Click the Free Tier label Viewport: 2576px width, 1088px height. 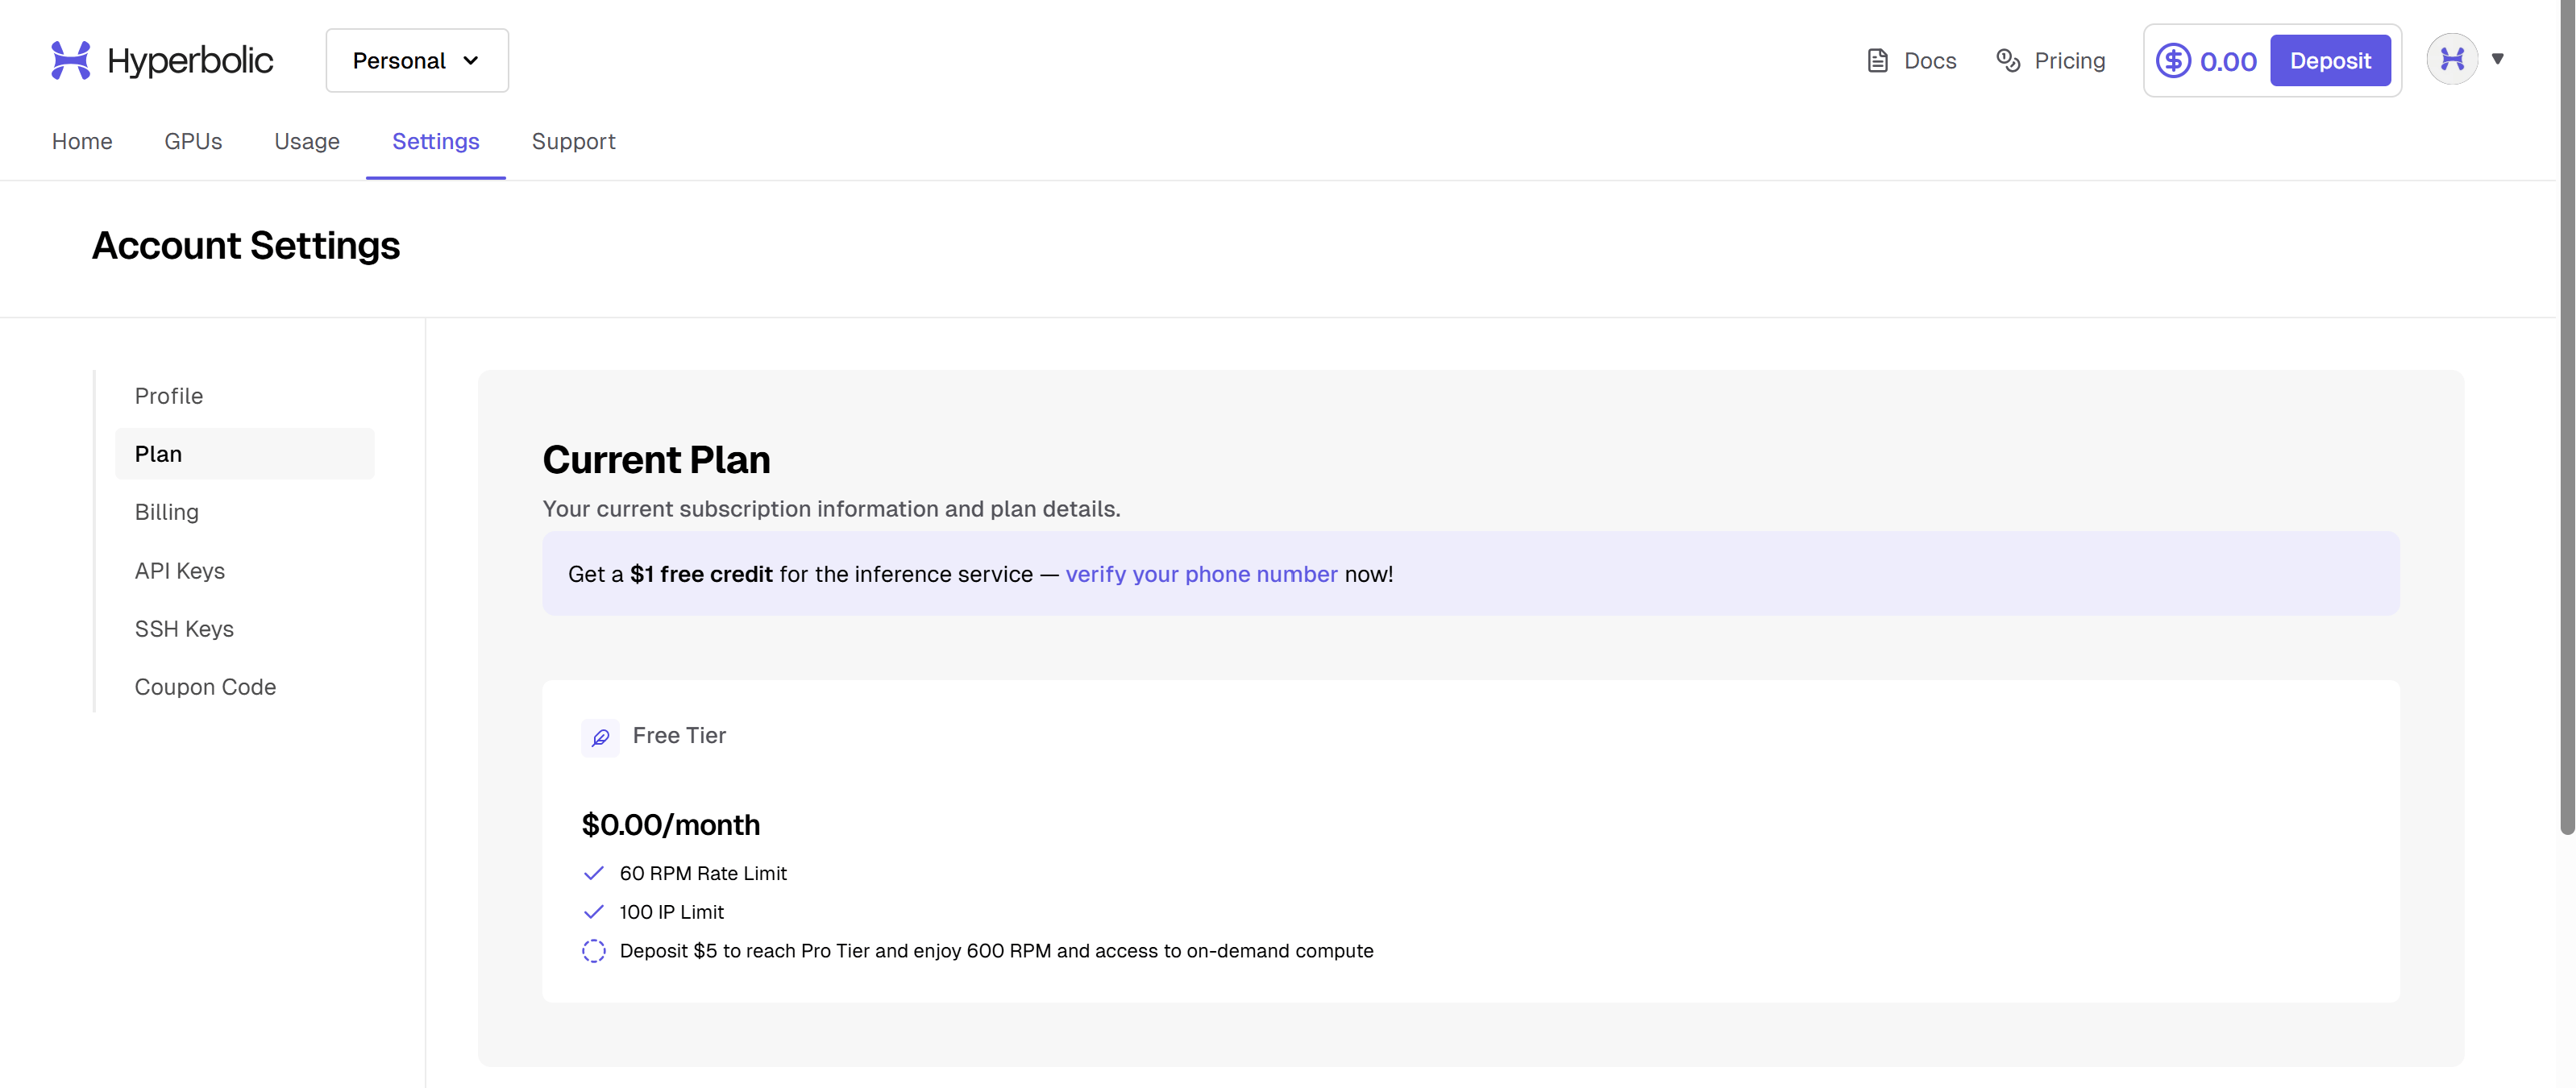[679, 736]
